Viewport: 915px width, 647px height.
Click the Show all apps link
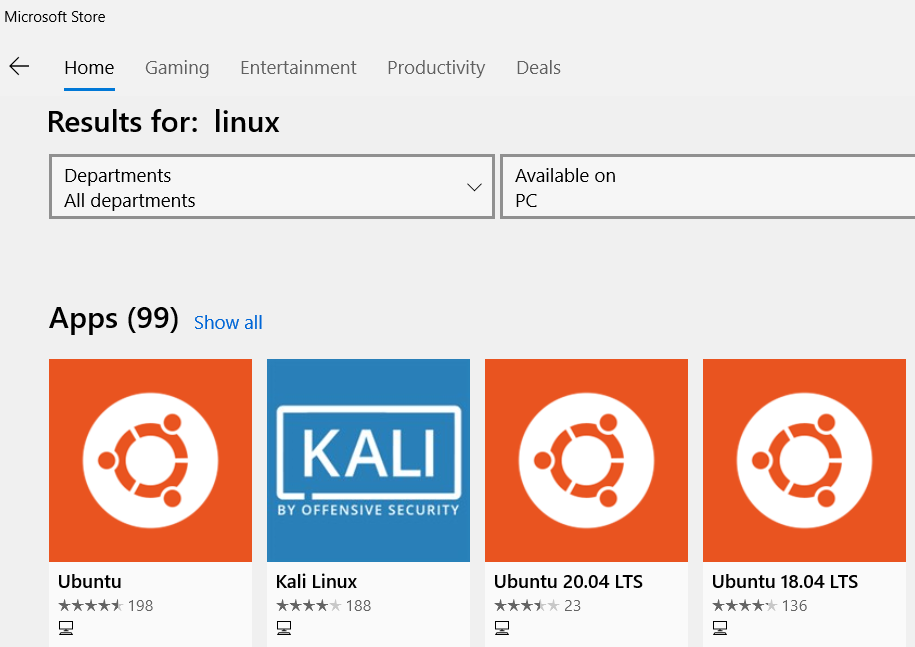tap(228, 322)
